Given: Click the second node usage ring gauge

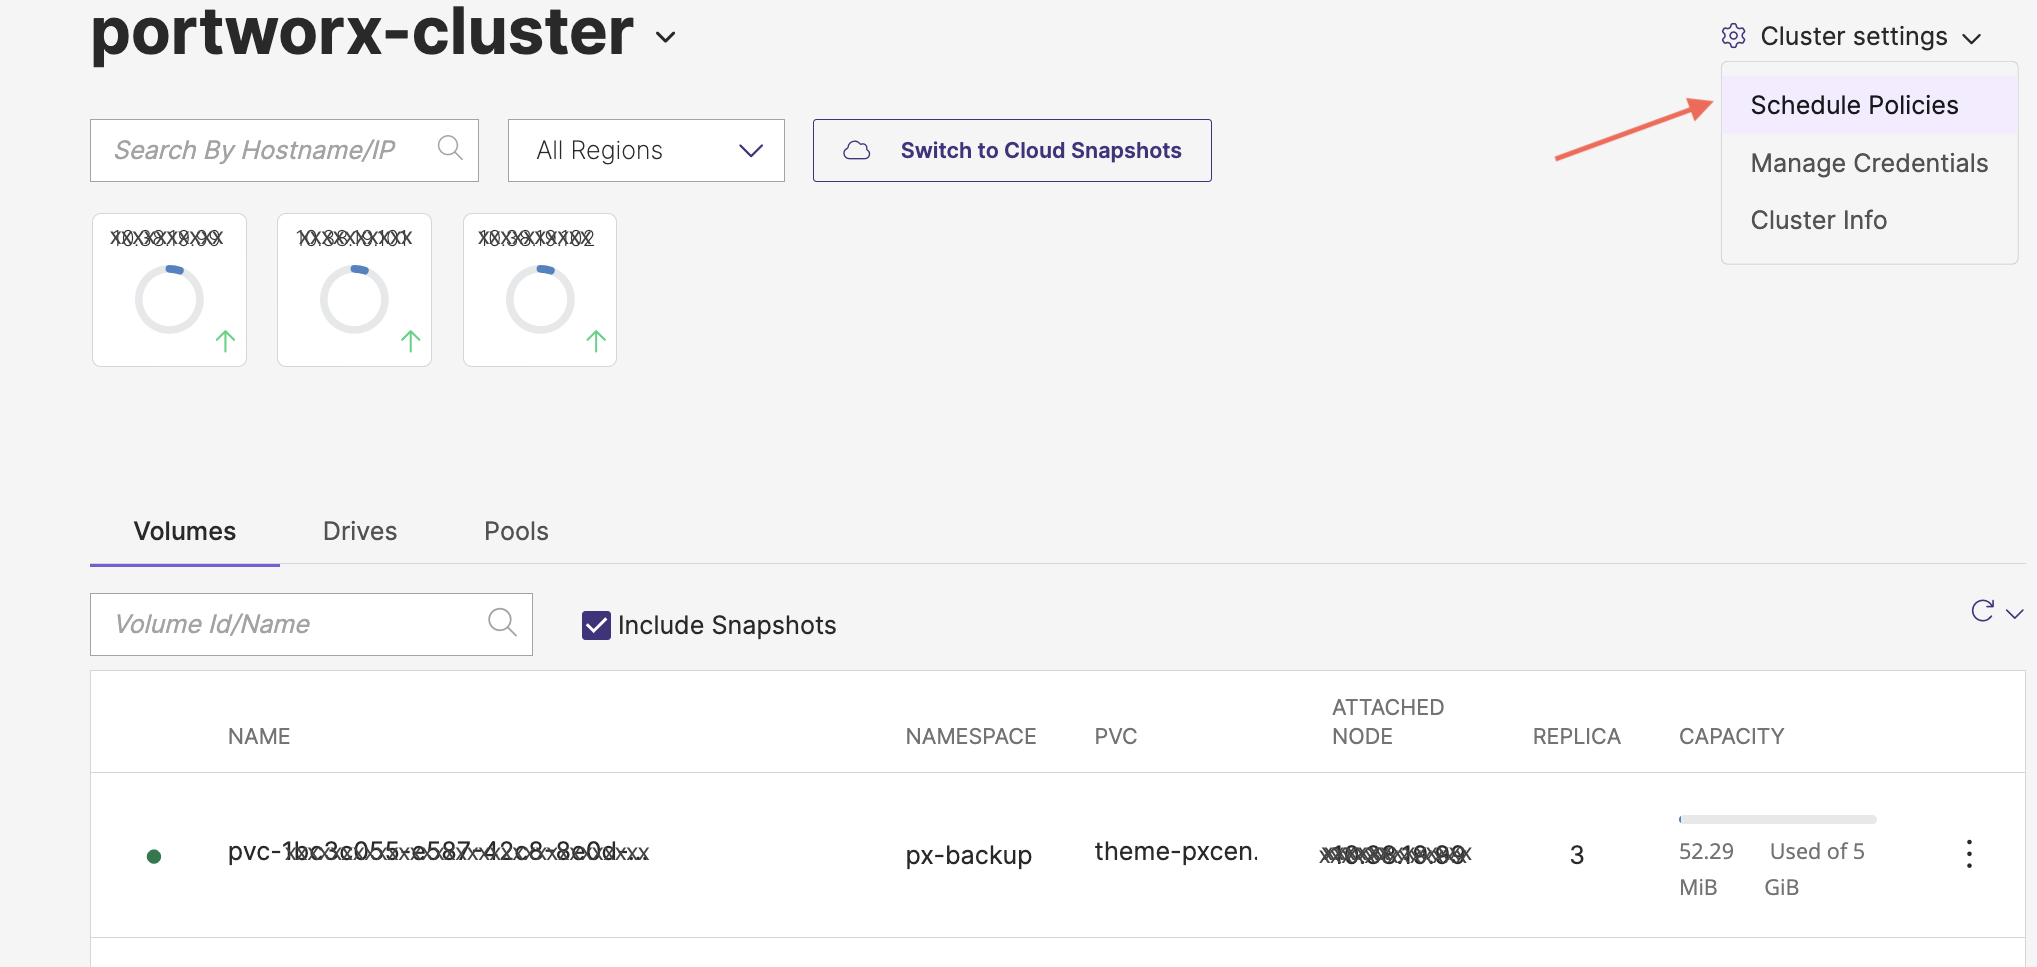Looking at the screenshot, I should click(x=354, y=299).
